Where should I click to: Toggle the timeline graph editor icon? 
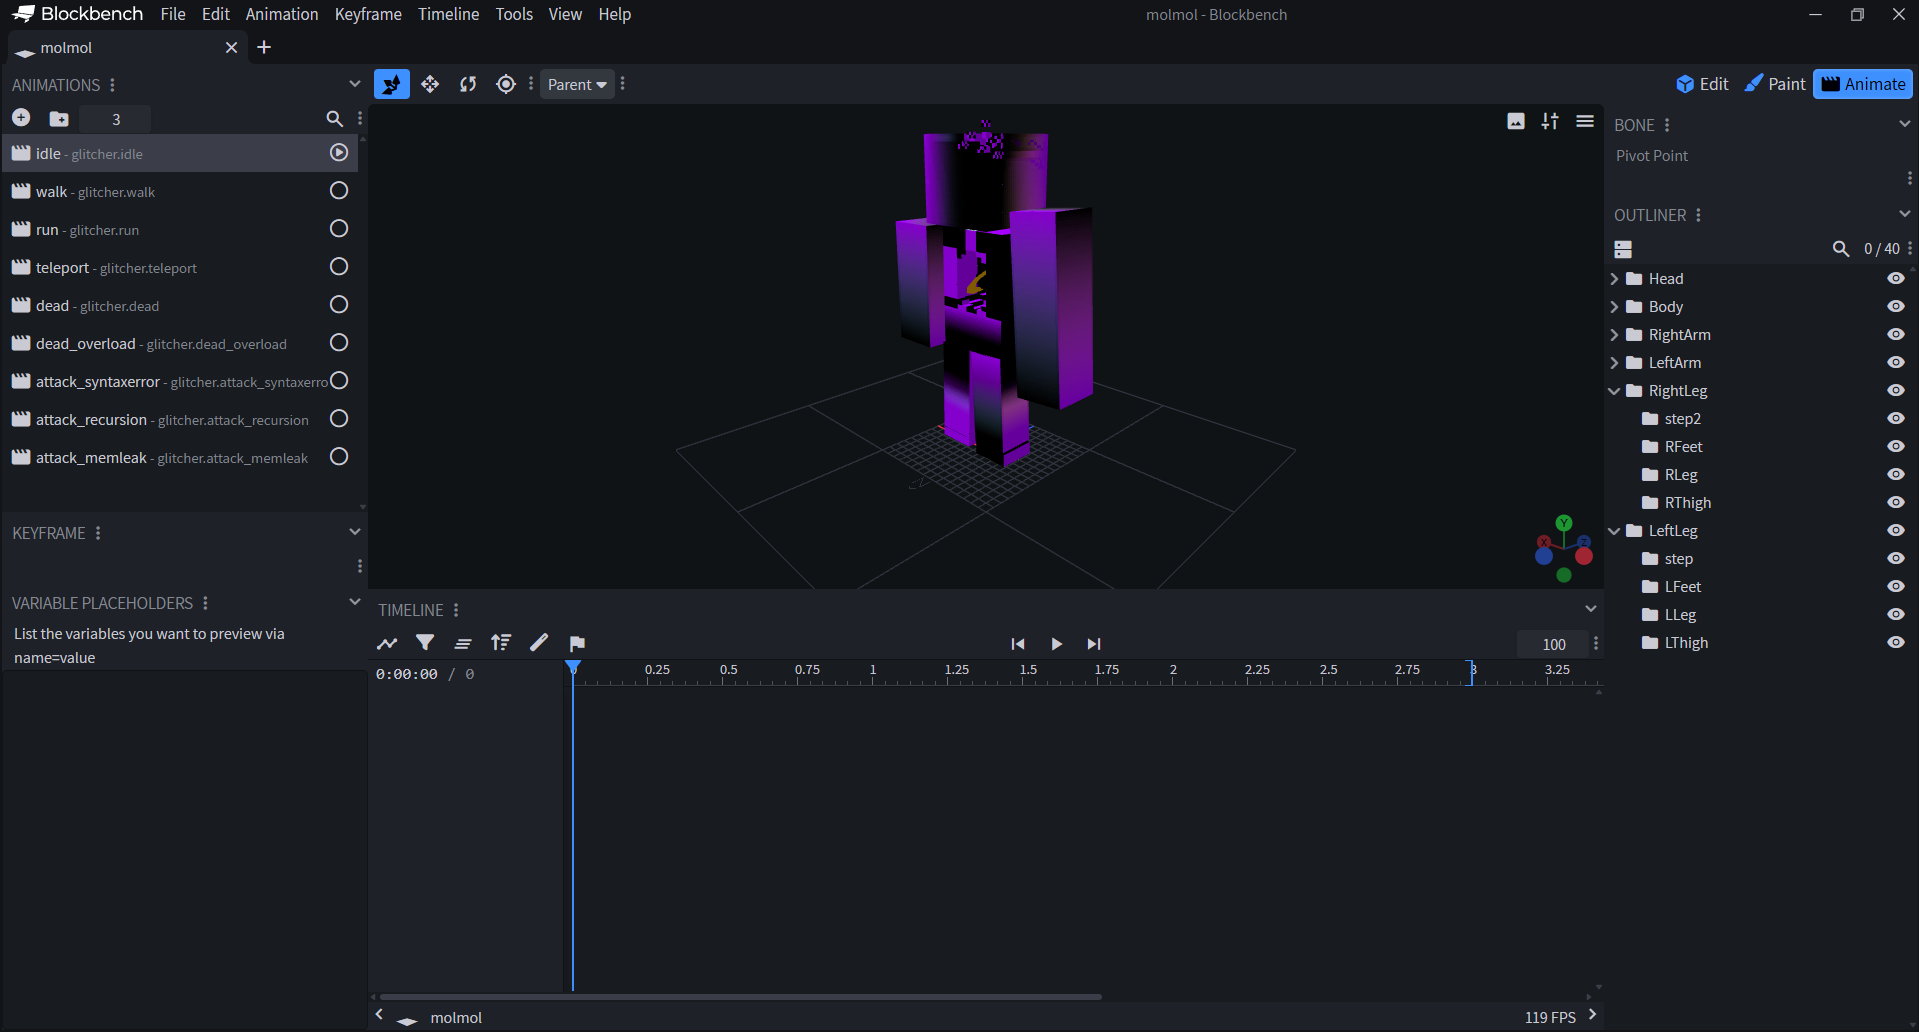tap(387, 643)
